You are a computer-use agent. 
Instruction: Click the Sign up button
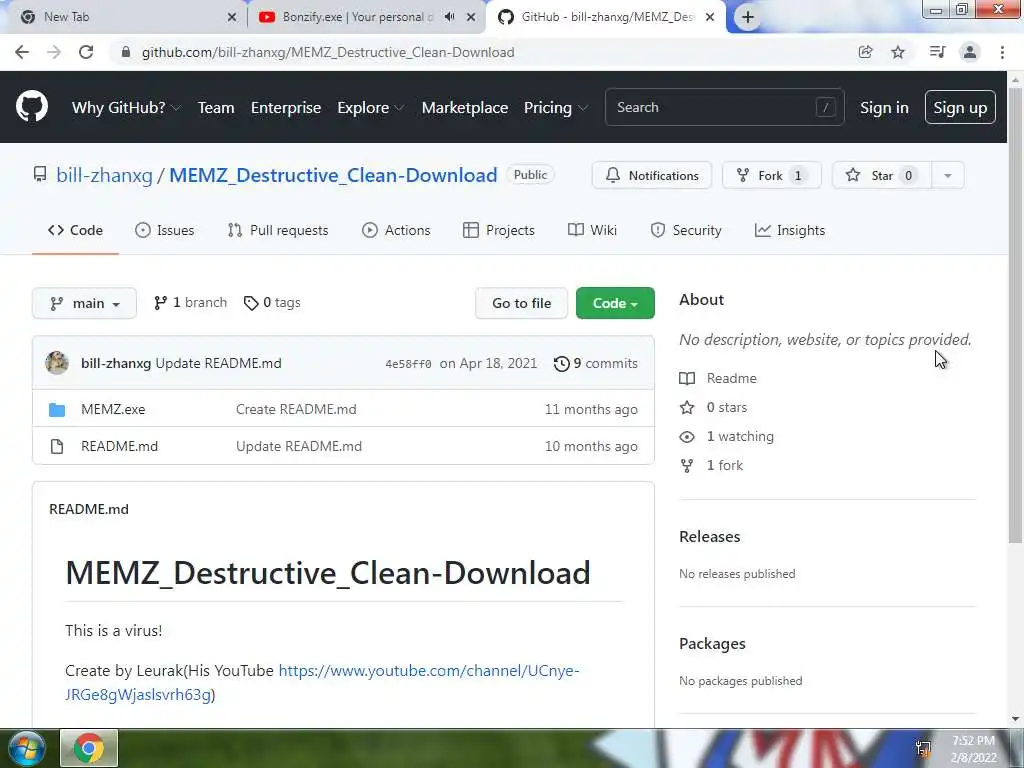(x=960, y=108)
